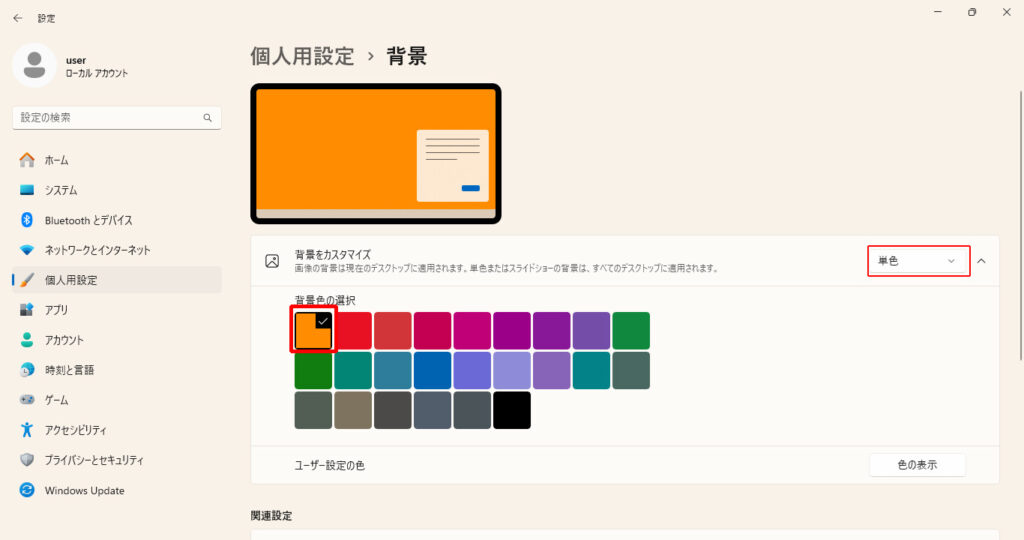Go back using the arrow beside 設定
1024x540 pixels.
pyautogui.click(x=18, y=18)
